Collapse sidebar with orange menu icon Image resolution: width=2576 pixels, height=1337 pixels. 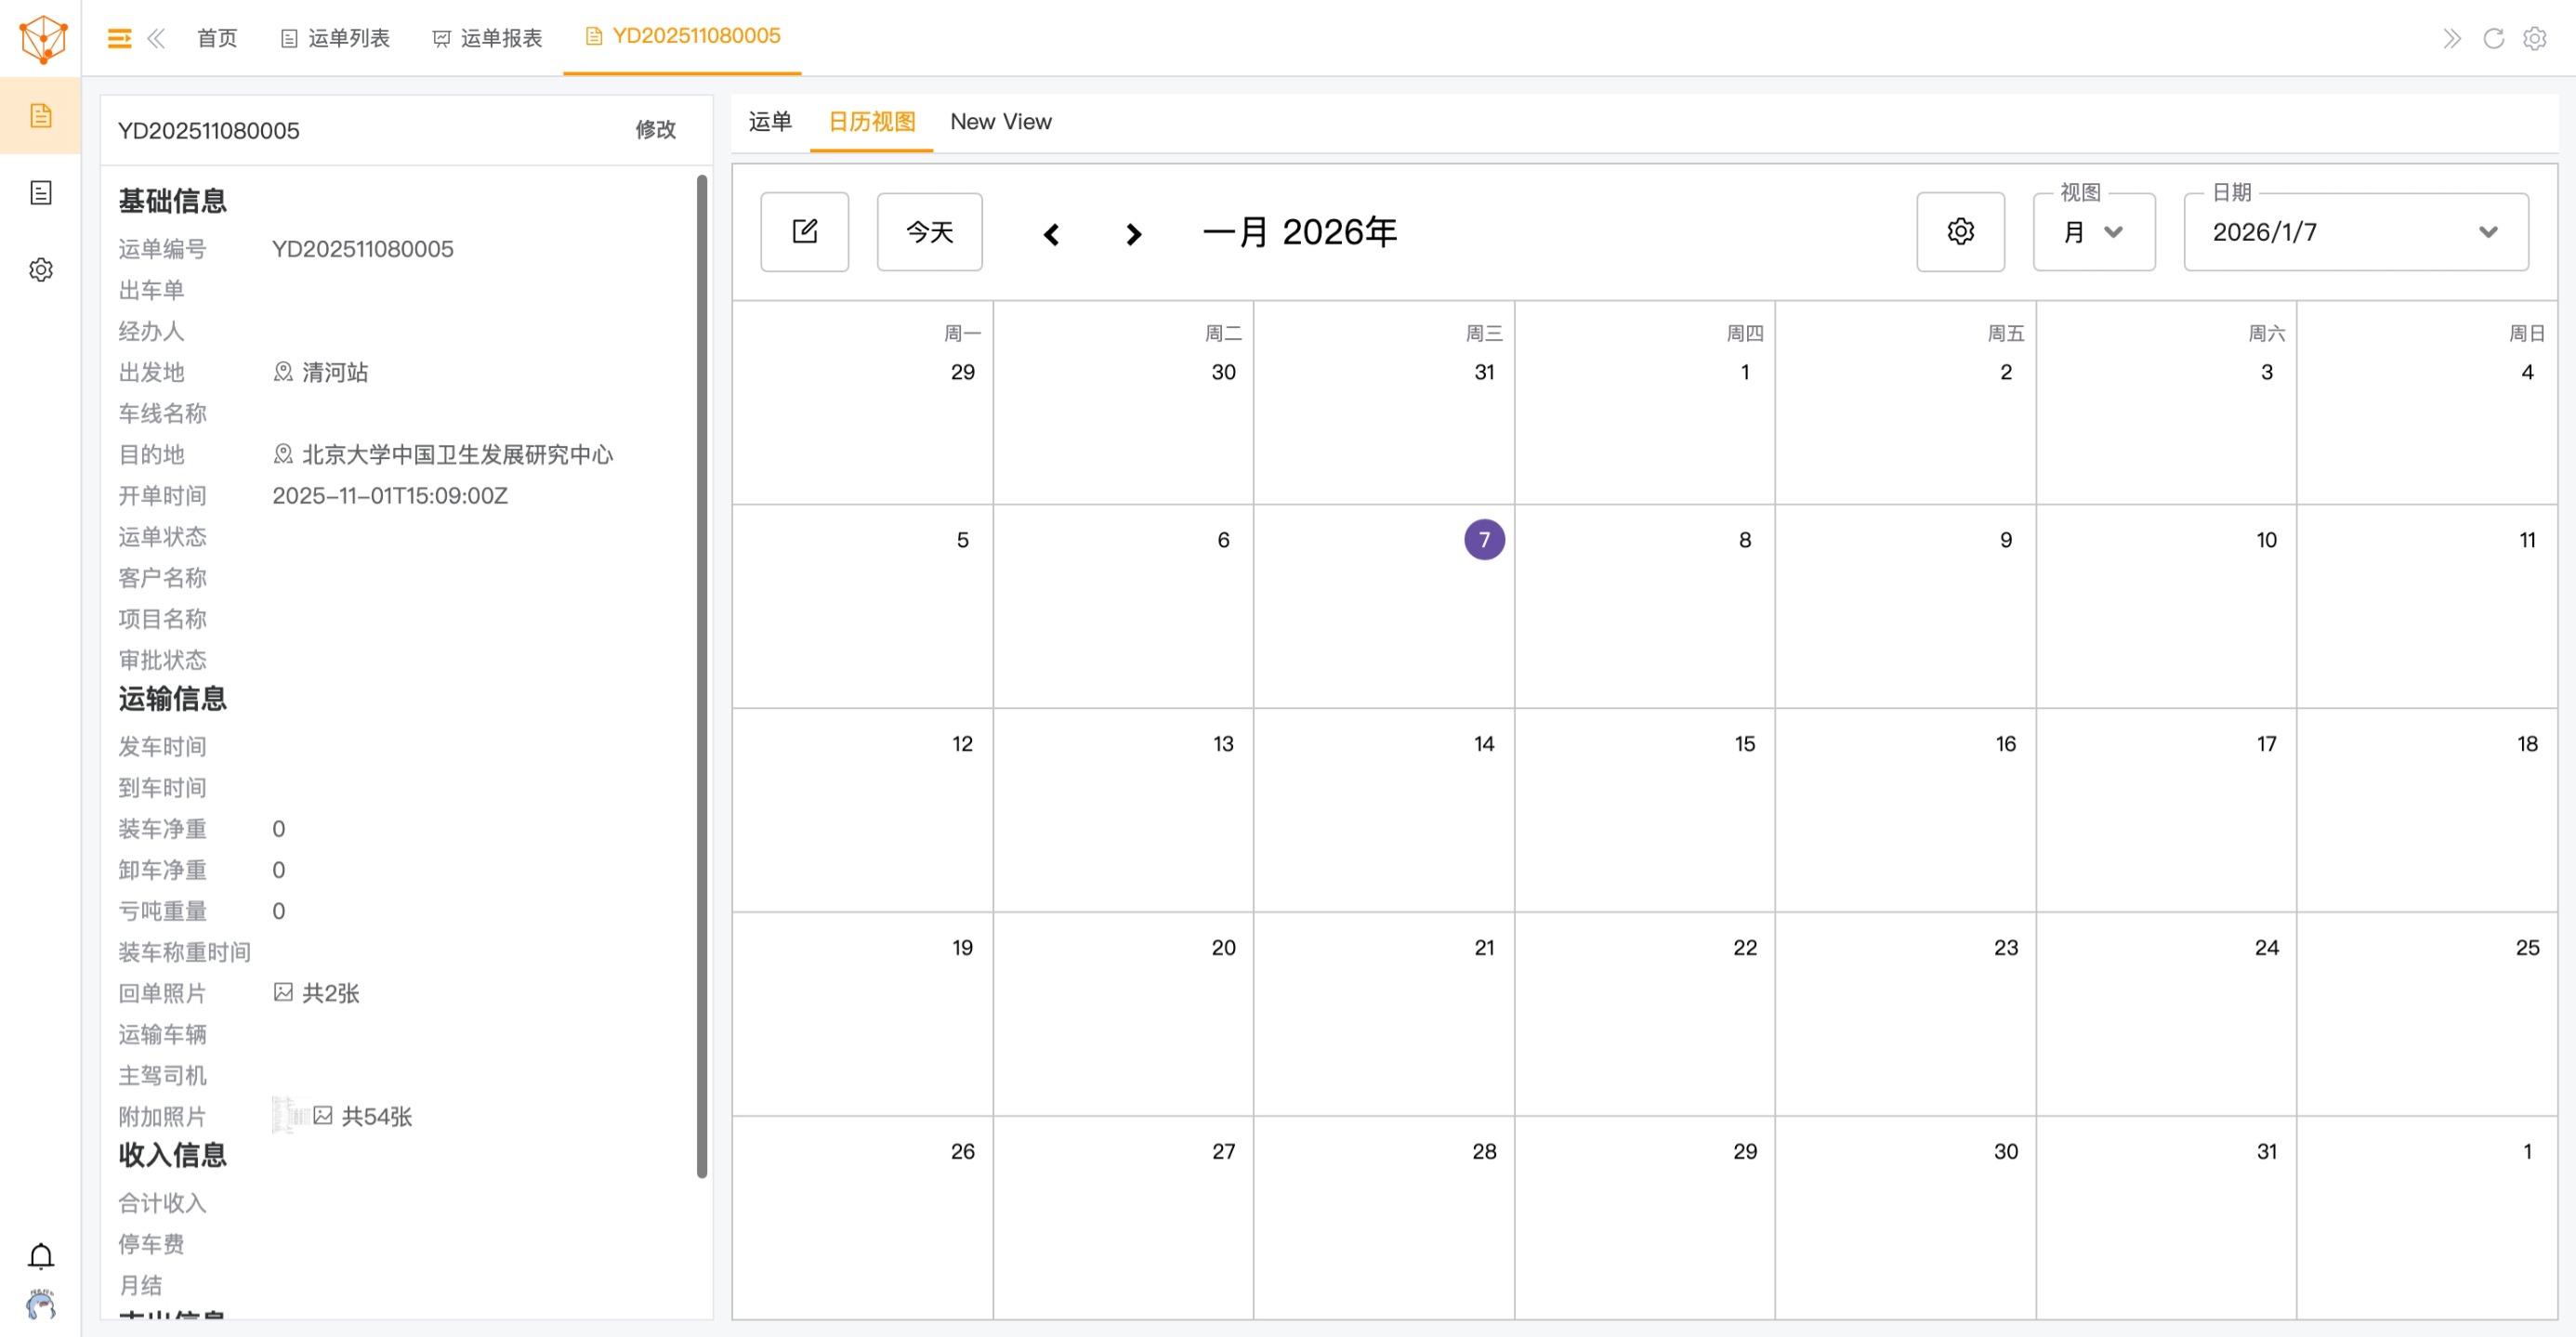[x=119, y=38]
